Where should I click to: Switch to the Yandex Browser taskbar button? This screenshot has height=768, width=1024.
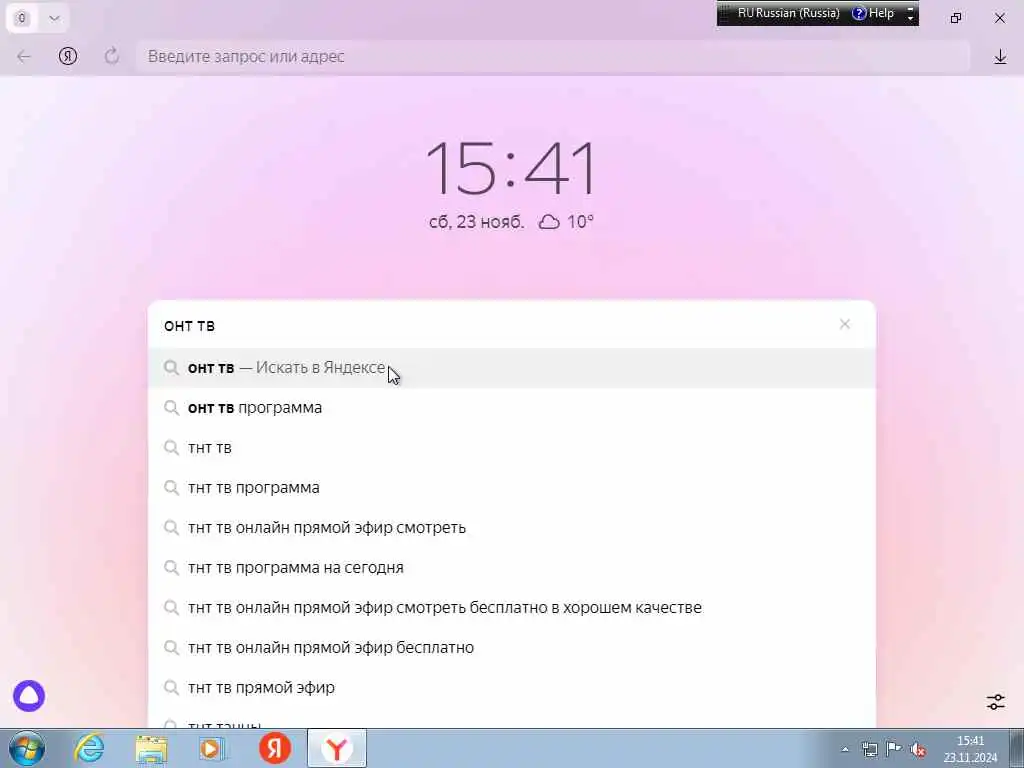tap(337, 748)
